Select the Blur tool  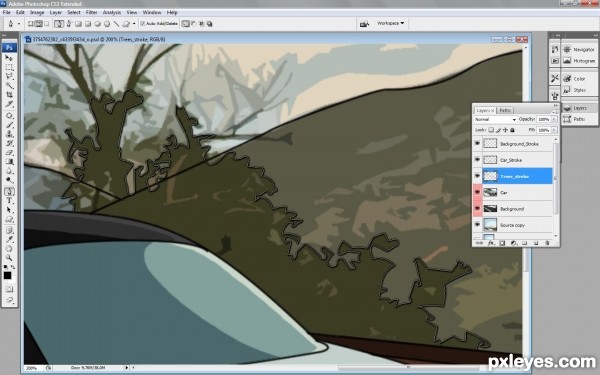[x=9, y=171]
